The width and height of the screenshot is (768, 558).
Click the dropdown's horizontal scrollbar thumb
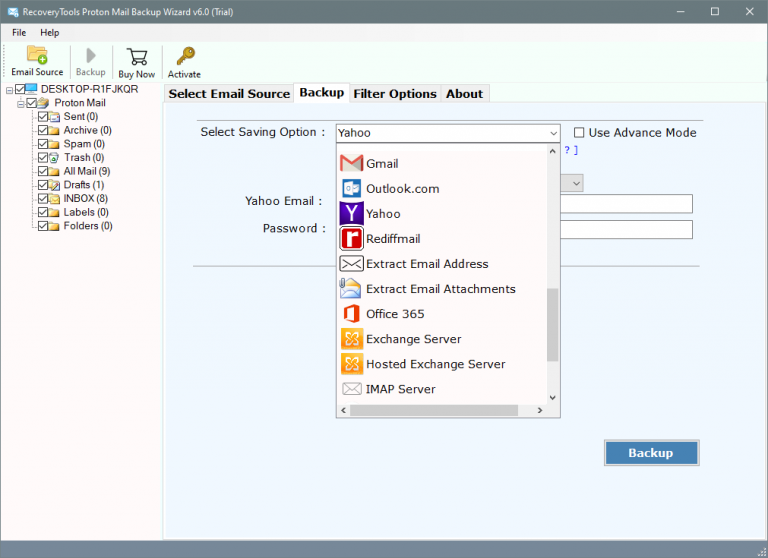[434, 410]
